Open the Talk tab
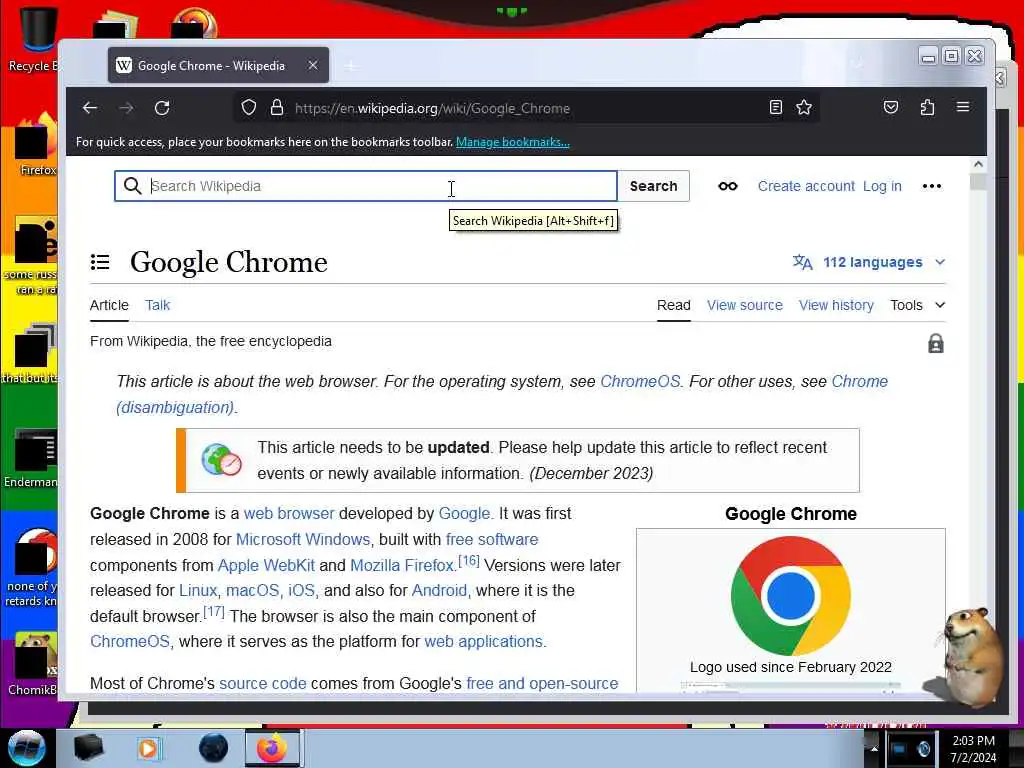Screen dimensions: 1024x768 pos(157,305)
